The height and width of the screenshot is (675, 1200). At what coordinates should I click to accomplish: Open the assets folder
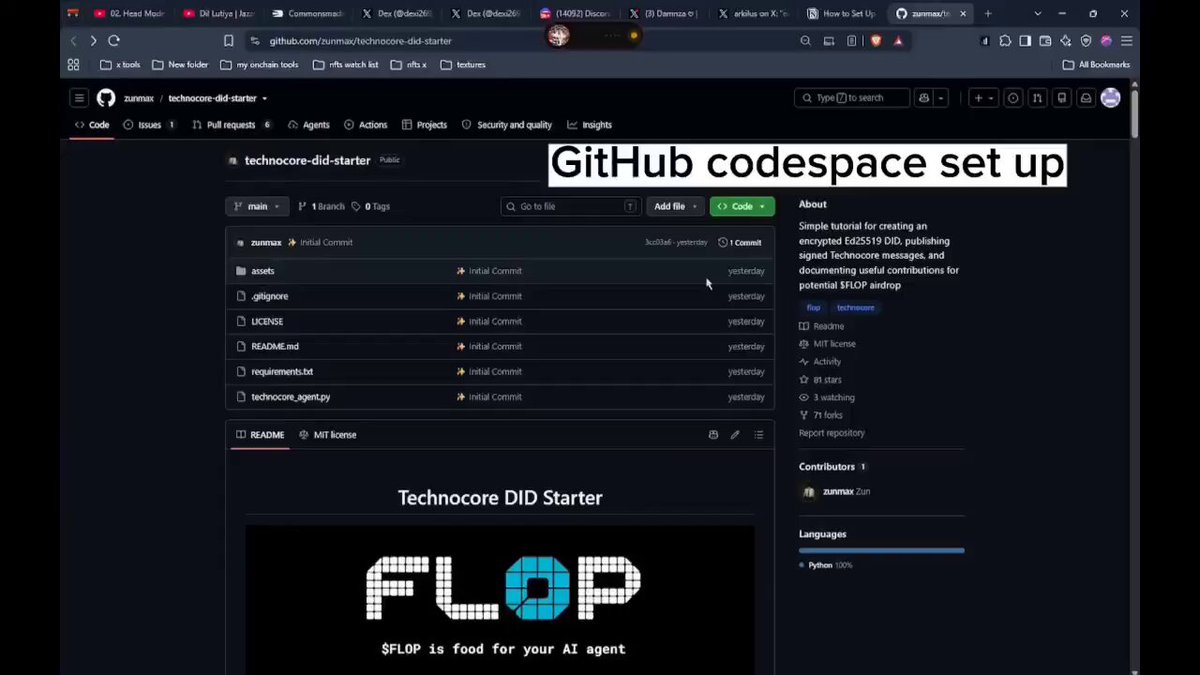click(x=263, y=271)
